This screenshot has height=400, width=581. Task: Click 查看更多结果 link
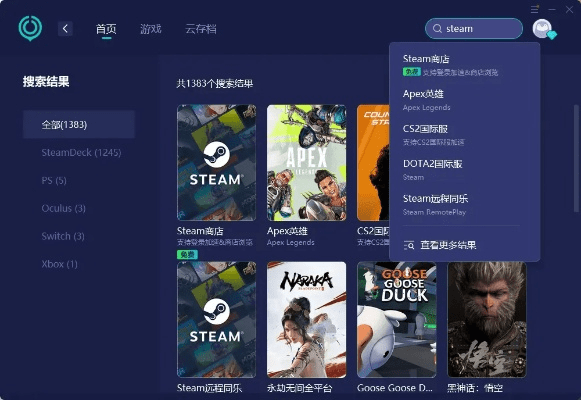[448, 245]
